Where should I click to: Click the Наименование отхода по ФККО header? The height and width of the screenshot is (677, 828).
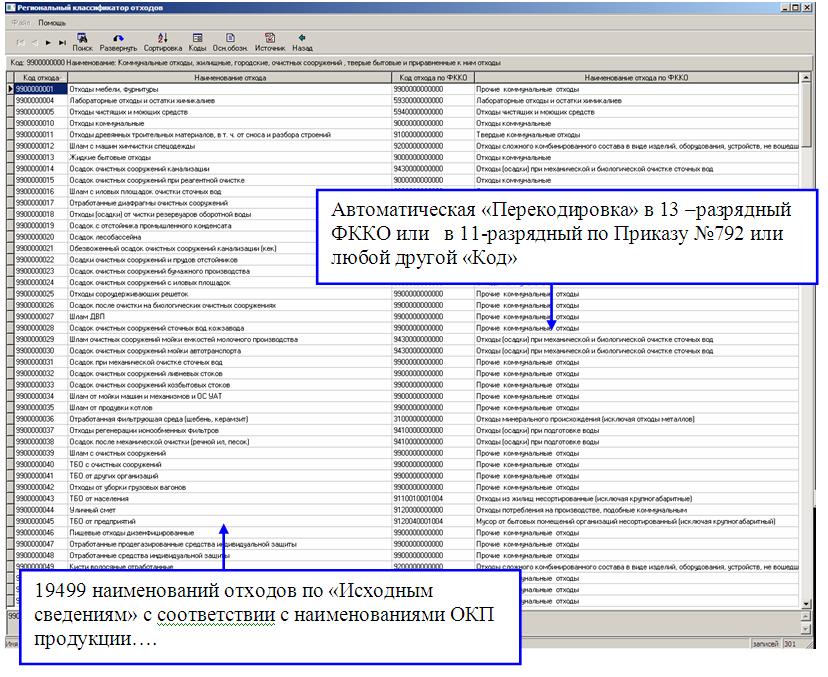tap(636, 77)
